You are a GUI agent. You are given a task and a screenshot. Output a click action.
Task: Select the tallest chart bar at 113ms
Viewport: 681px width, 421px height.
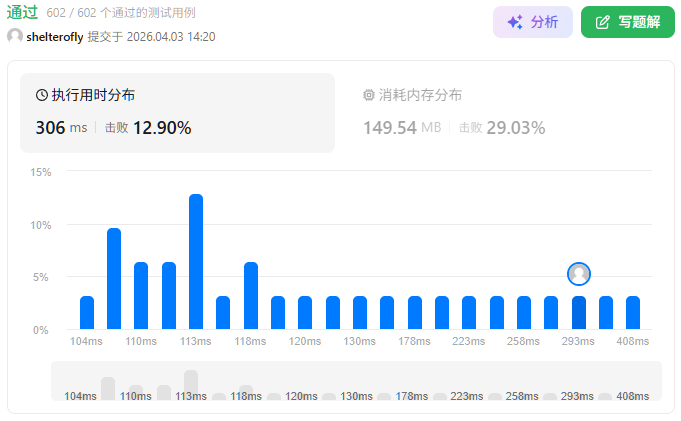point(196,261)
